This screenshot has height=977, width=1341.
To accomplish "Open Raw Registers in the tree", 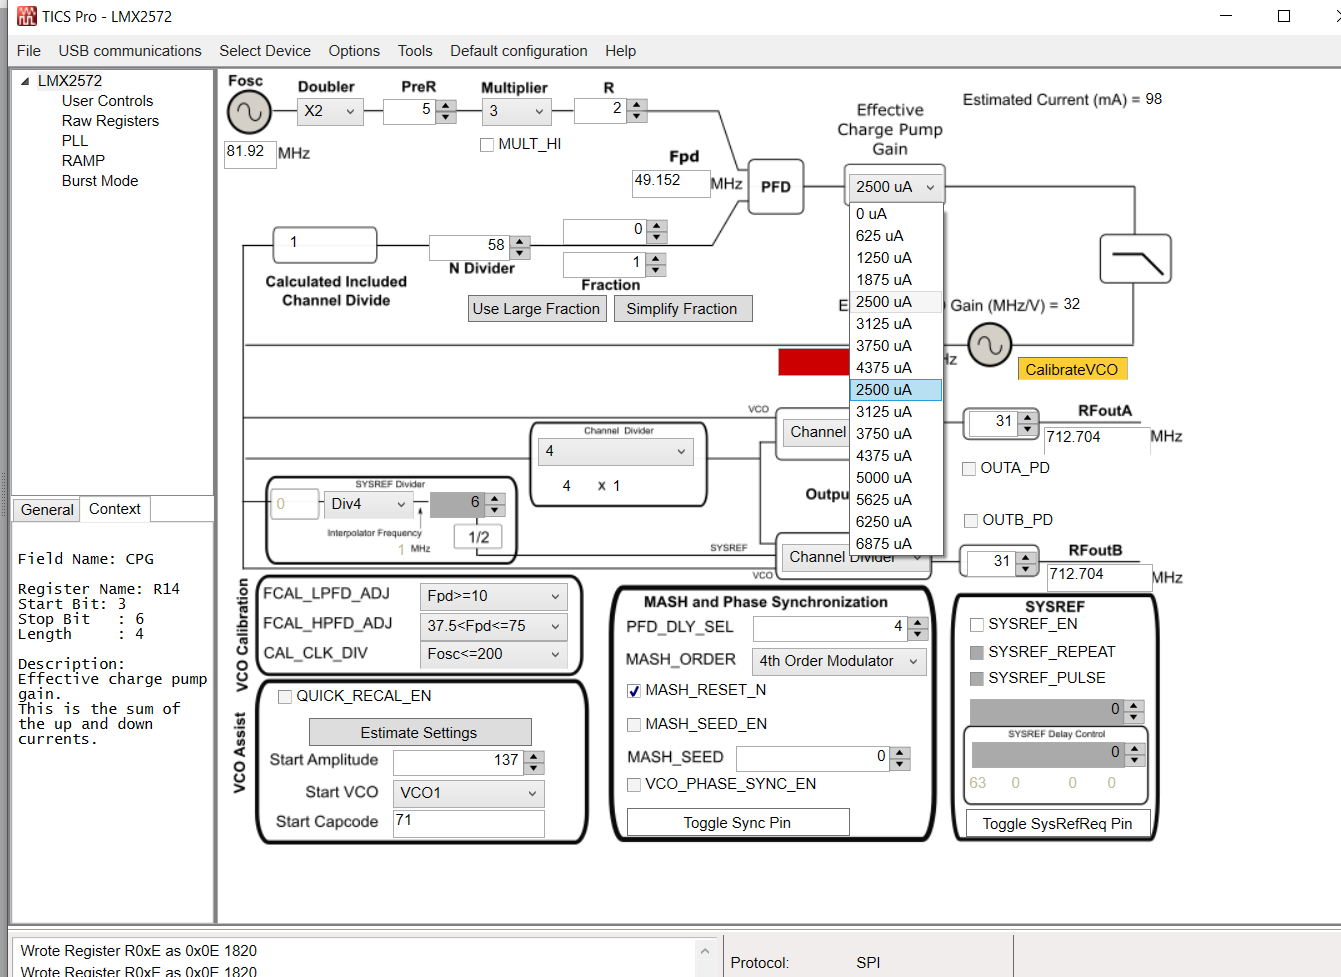I will tap(110, 121).
